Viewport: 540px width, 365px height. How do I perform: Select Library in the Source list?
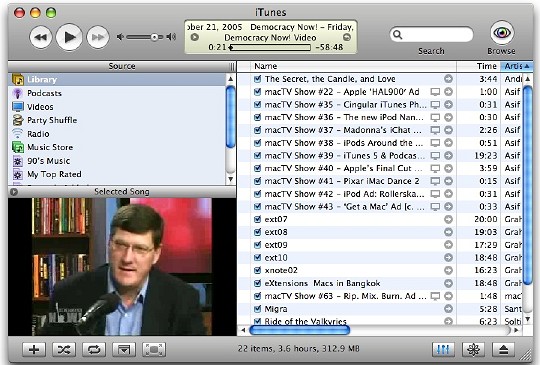click(x=117, y=80)
